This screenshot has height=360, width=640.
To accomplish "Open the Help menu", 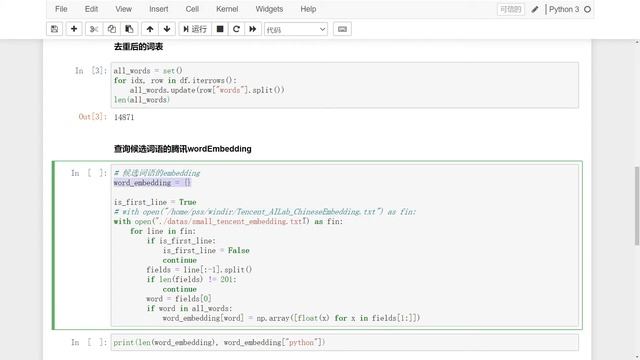I will [308, 9].
